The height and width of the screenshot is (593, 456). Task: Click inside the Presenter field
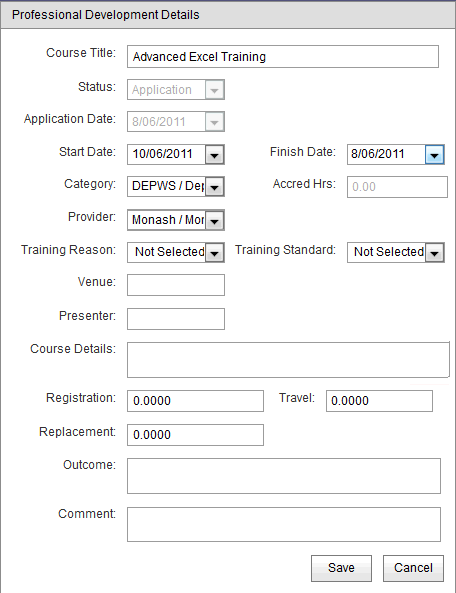pyautogui.click(x=176, y=319)
